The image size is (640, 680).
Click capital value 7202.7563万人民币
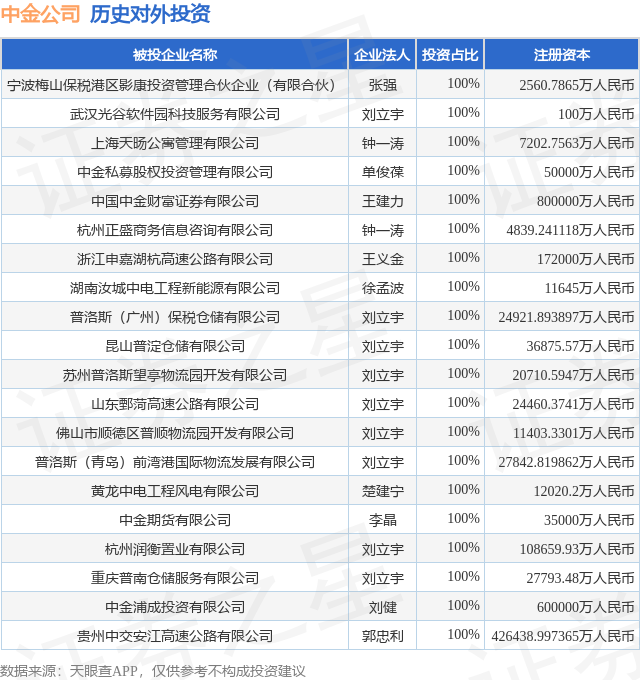pyautogui.click(x=577, y=143)
